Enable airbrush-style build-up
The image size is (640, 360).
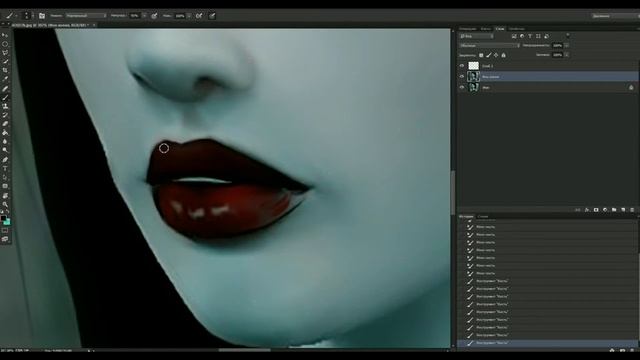click(x=199, y=16)
